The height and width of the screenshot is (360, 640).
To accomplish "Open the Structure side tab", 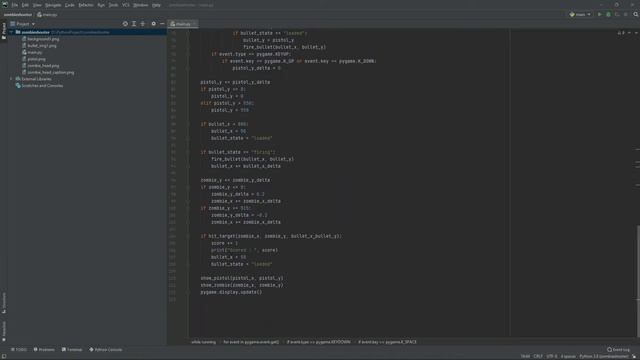I will (4, 303).
